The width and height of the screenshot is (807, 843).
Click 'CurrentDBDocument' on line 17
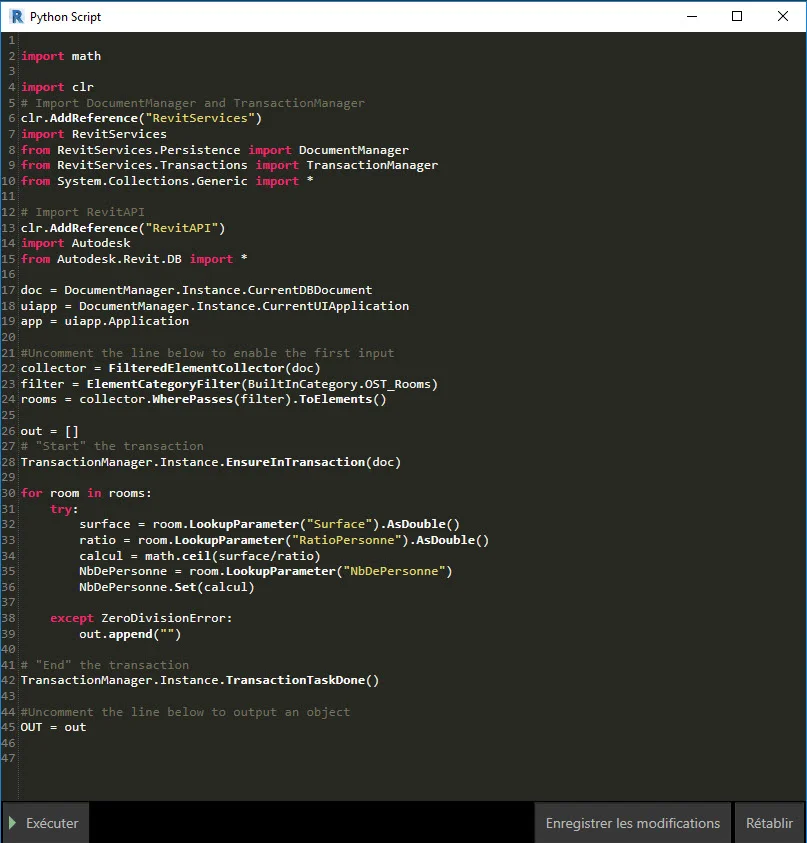(x=310, y=290)
